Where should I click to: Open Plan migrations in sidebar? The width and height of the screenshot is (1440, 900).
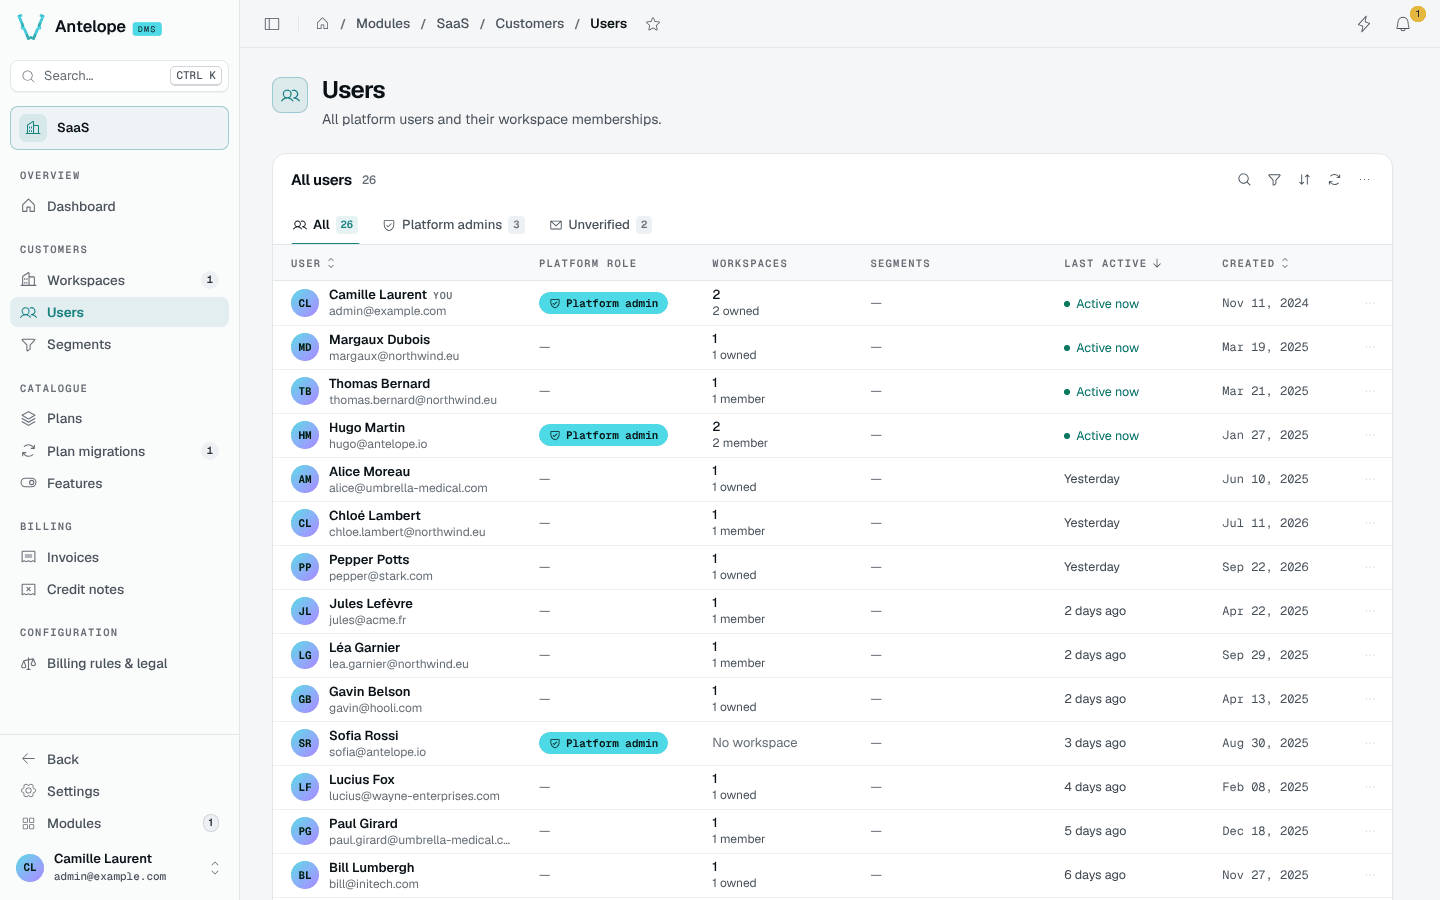[119, 451]
